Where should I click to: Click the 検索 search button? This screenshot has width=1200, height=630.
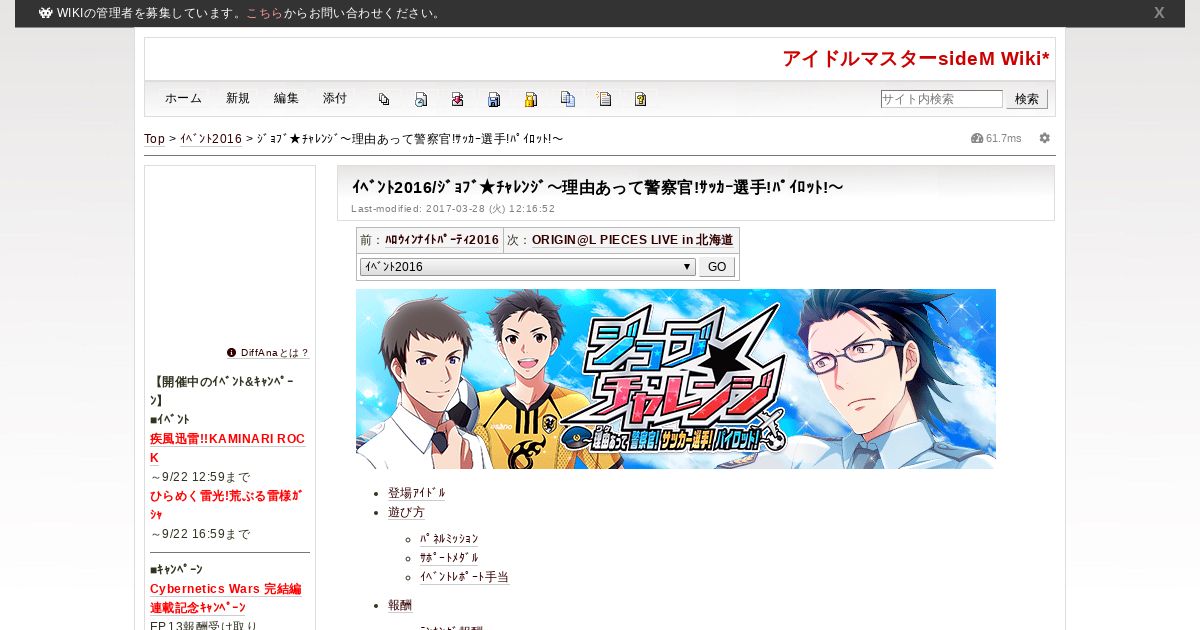pyautogui.click(x=1027, y=99)
